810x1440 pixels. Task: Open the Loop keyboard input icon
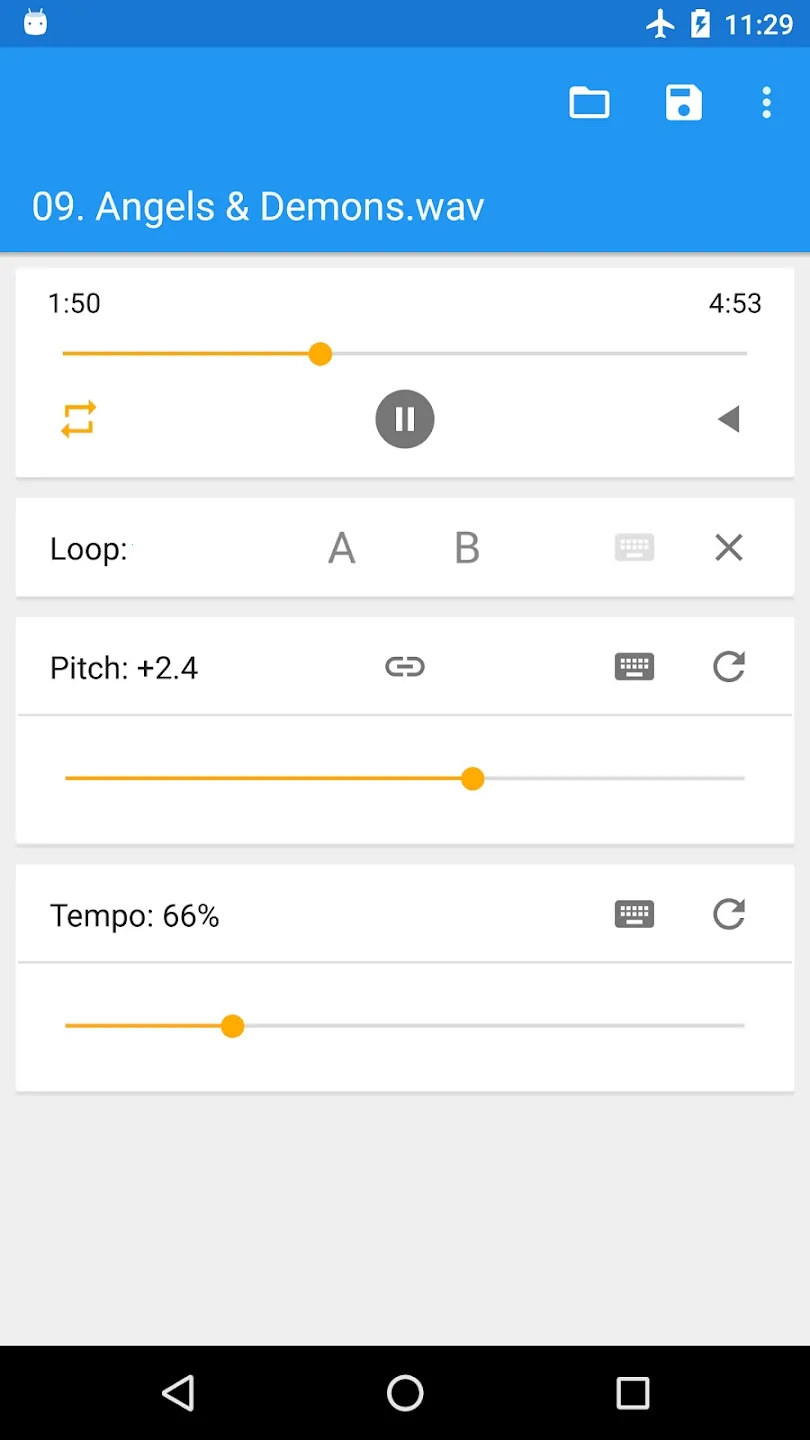point(634,548)
